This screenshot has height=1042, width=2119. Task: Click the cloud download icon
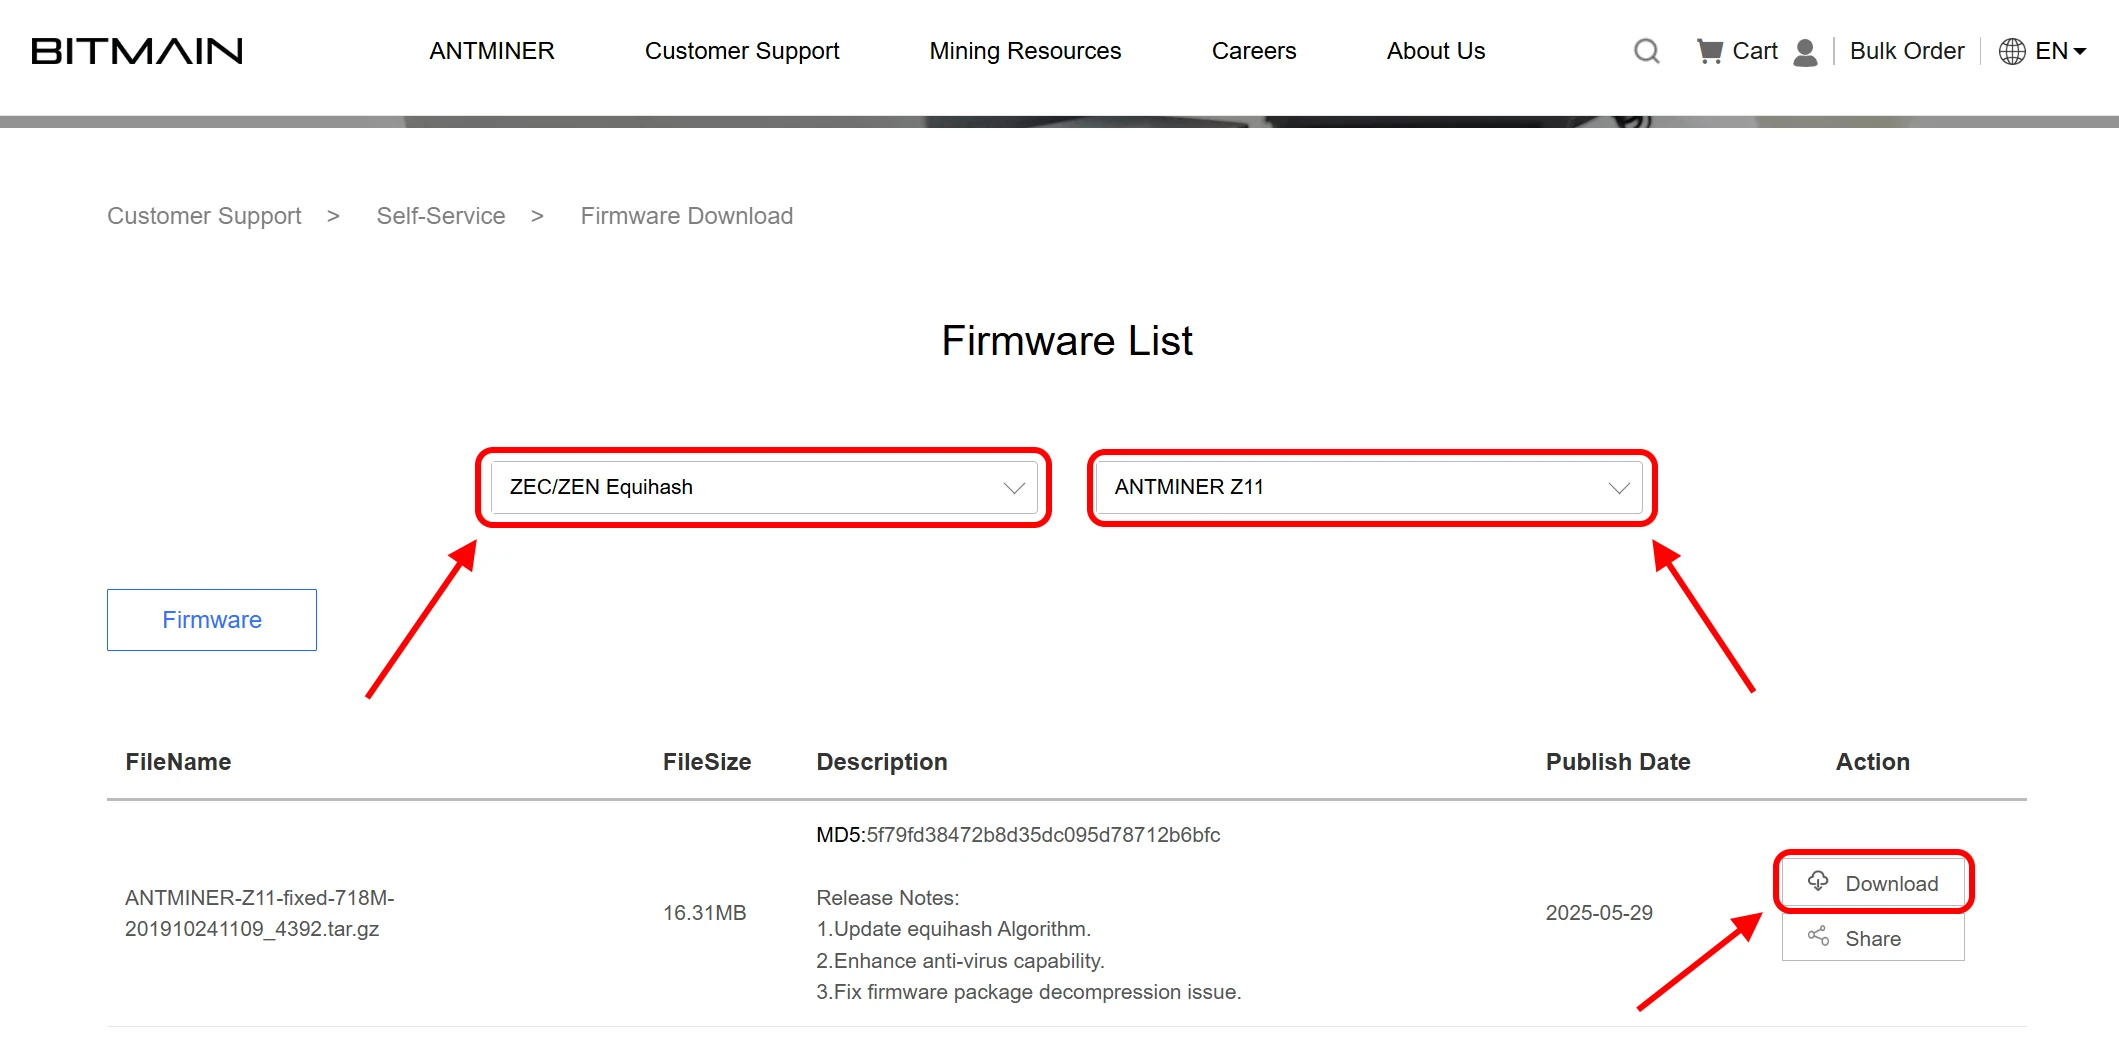(1817, 881)
